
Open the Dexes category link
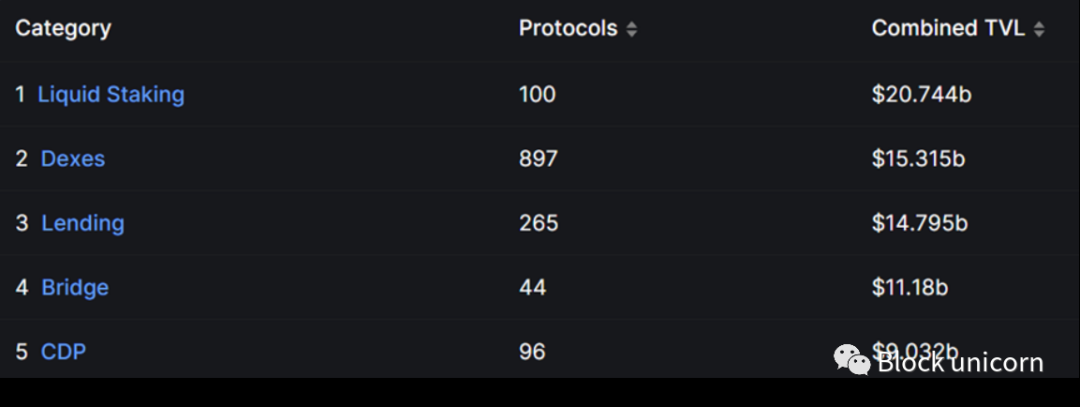[x=73, y=158]
